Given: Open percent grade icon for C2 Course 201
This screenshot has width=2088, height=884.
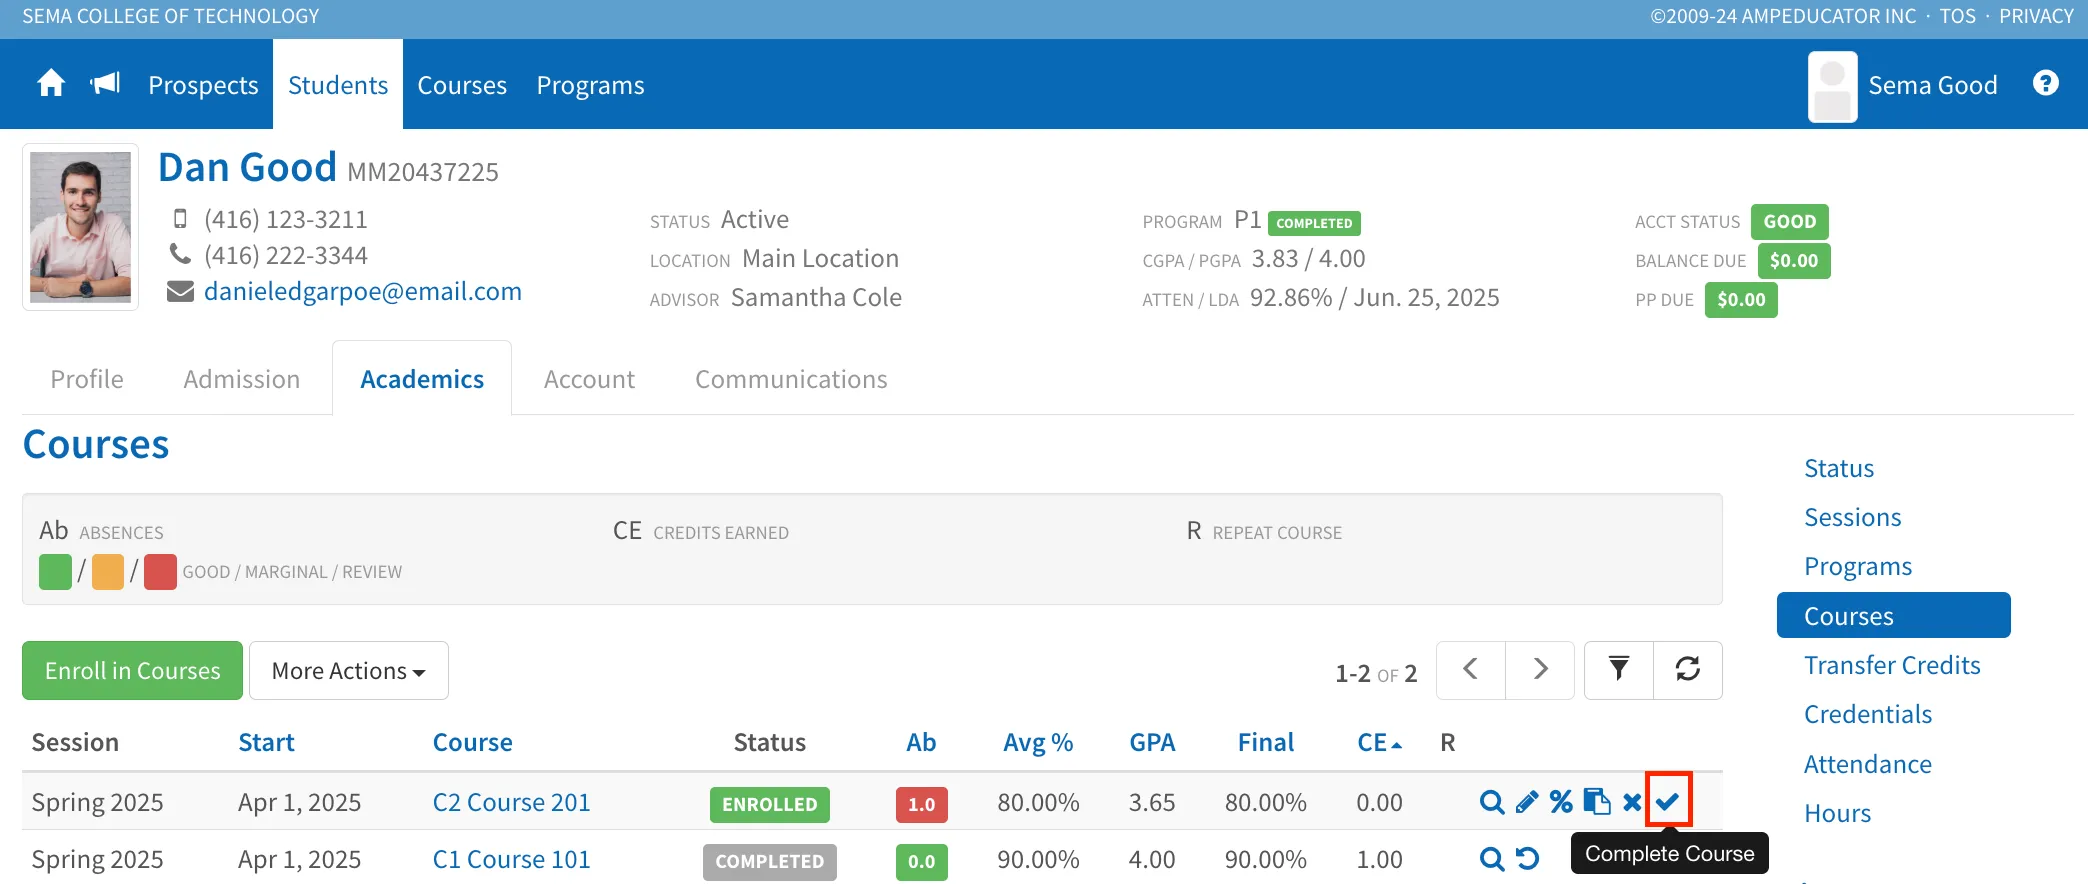Looking at the screenshot, I should coord(1561,802).
